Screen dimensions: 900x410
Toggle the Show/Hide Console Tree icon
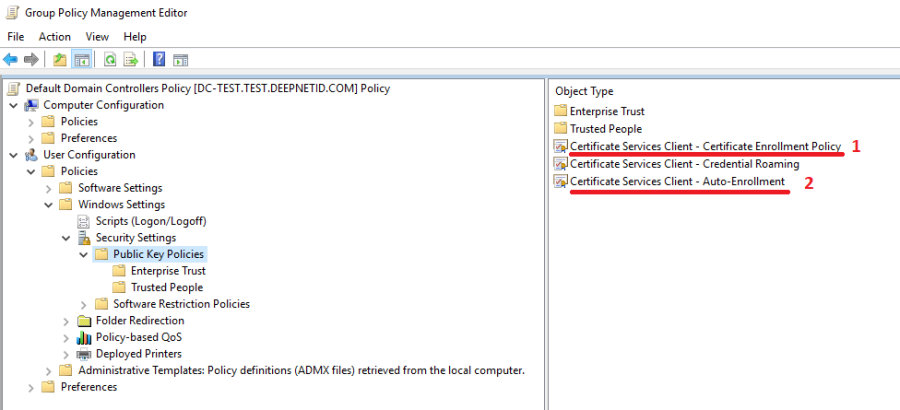pos(81,59)
